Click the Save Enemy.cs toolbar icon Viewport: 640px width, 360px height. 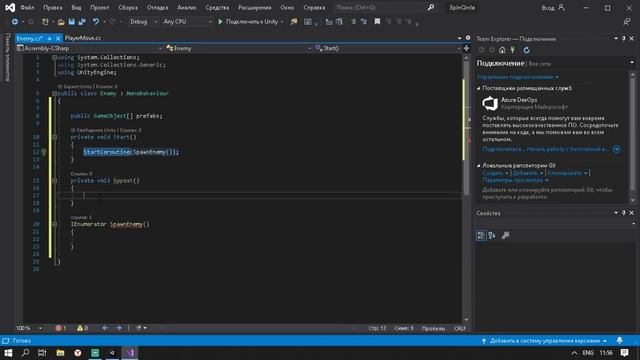point(71,22)
